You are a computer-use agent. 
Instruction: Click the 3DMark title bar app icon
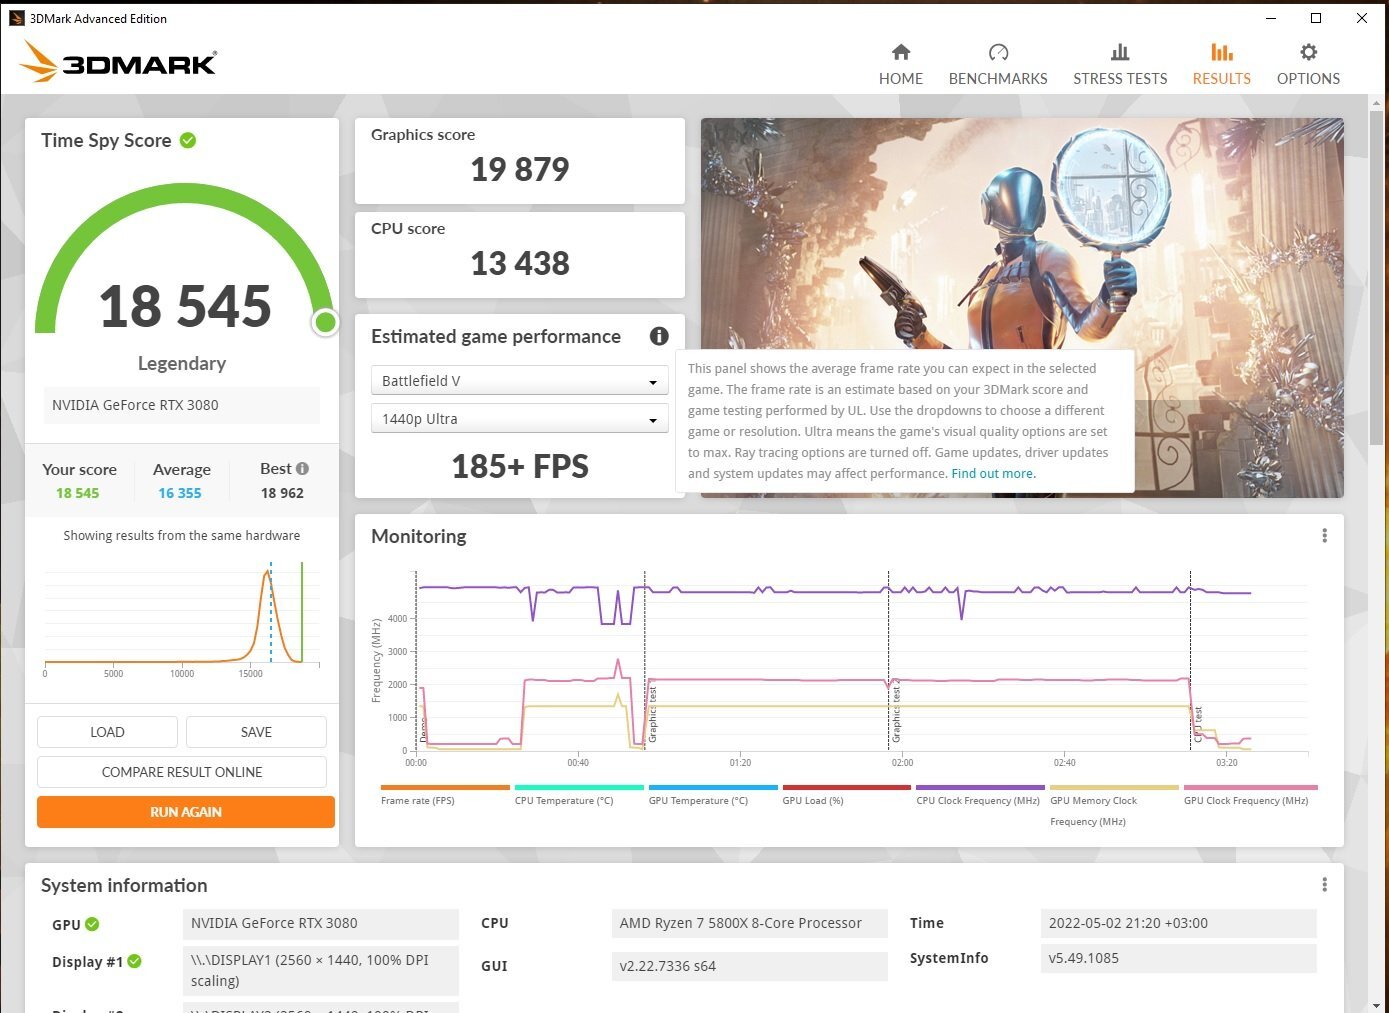(x=16, y=18)
